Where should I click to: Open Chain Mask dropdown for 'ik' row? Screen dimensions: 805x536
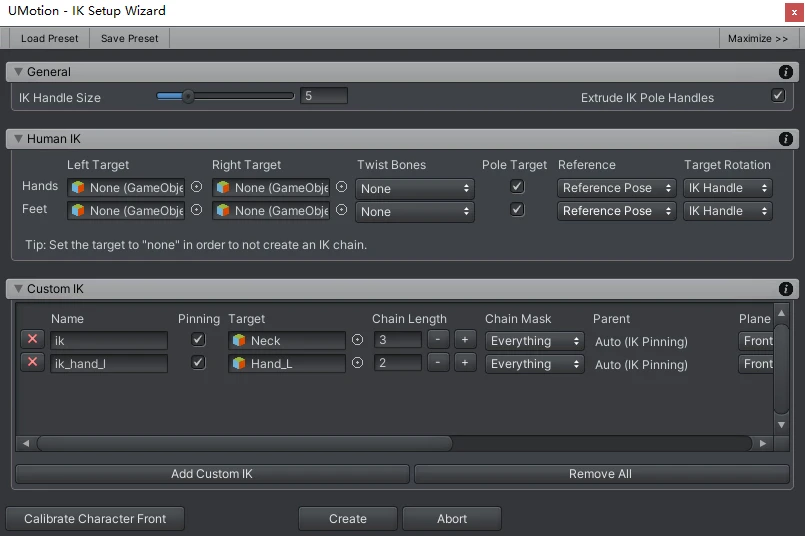(534, 341)
